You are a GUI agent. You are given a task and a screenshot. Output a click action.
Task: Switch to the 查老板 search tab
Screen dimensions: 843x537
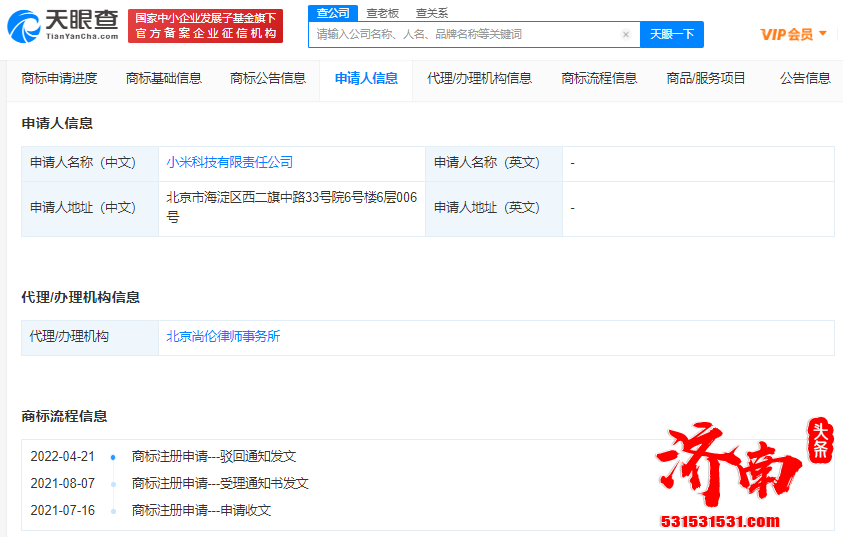click(x=382, y=13)
